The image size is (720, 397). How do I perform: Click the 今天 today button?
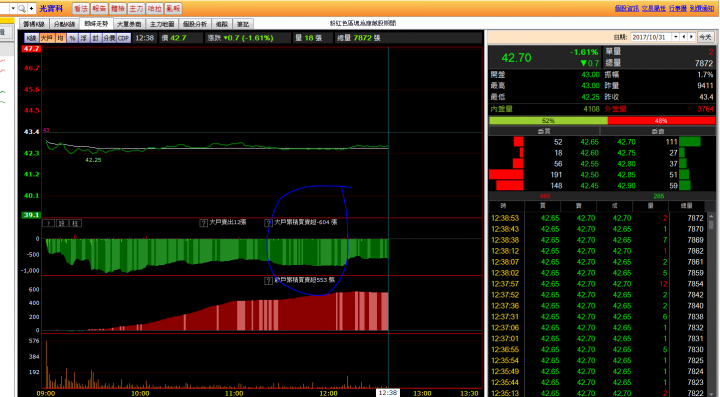[705, 37]
